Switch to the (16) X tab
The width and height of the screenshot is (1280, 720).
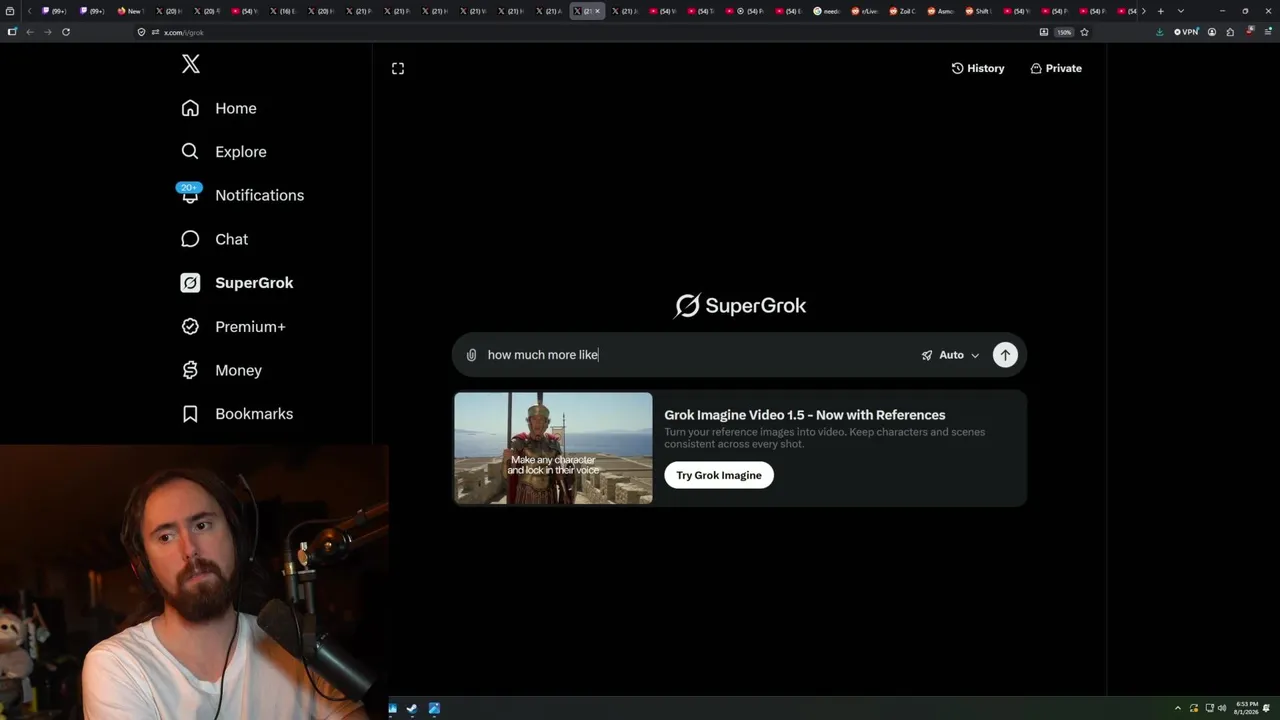tap(282, 11)
